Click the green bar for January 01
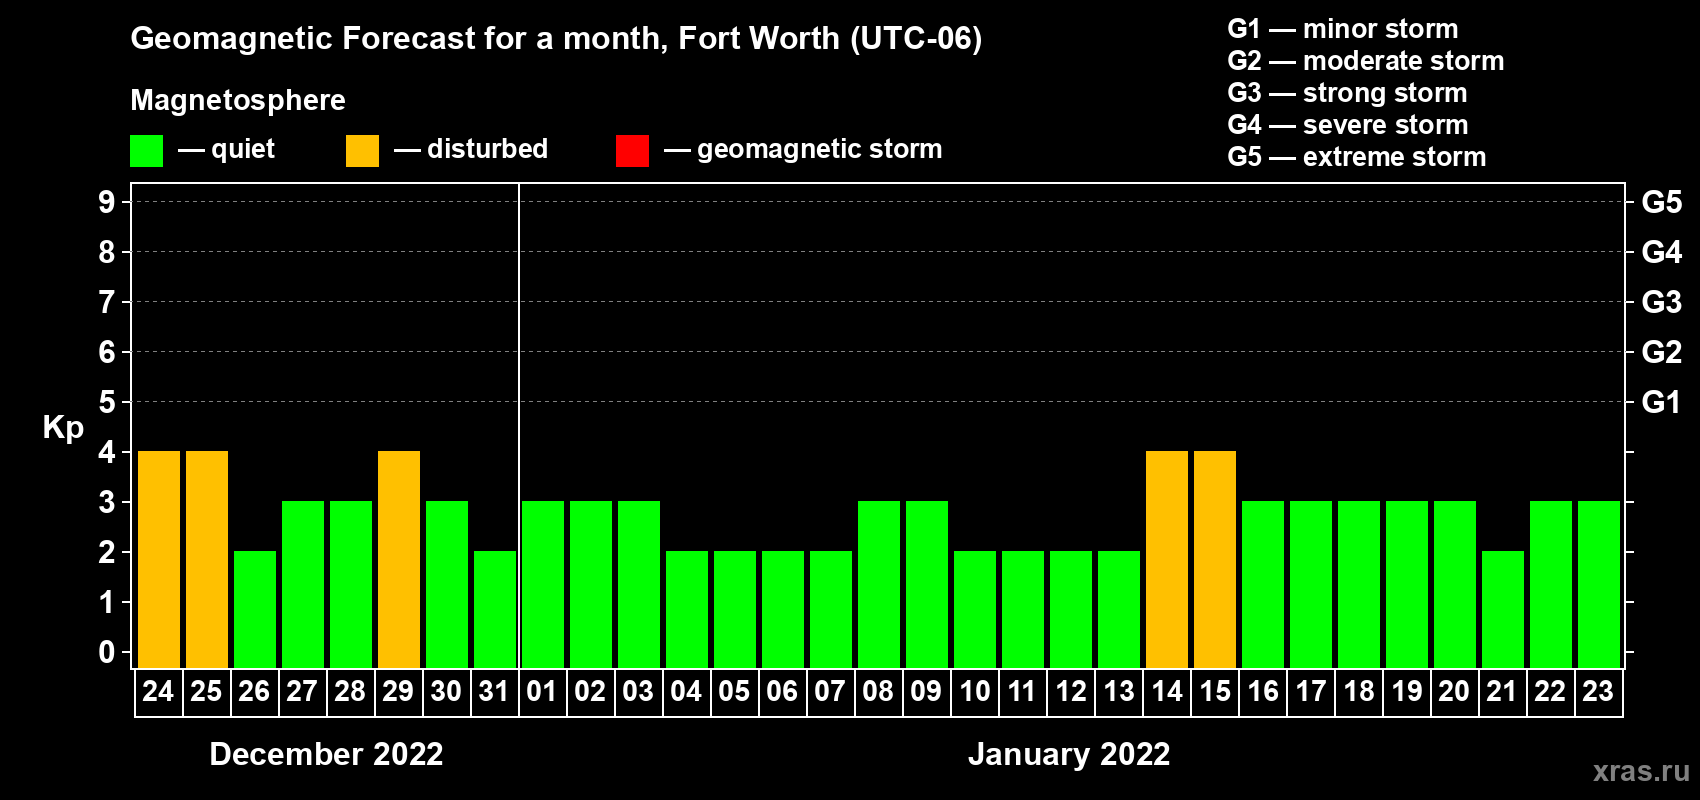Image resolution: width=1700 pixels, height=800 pixels. 543,584
